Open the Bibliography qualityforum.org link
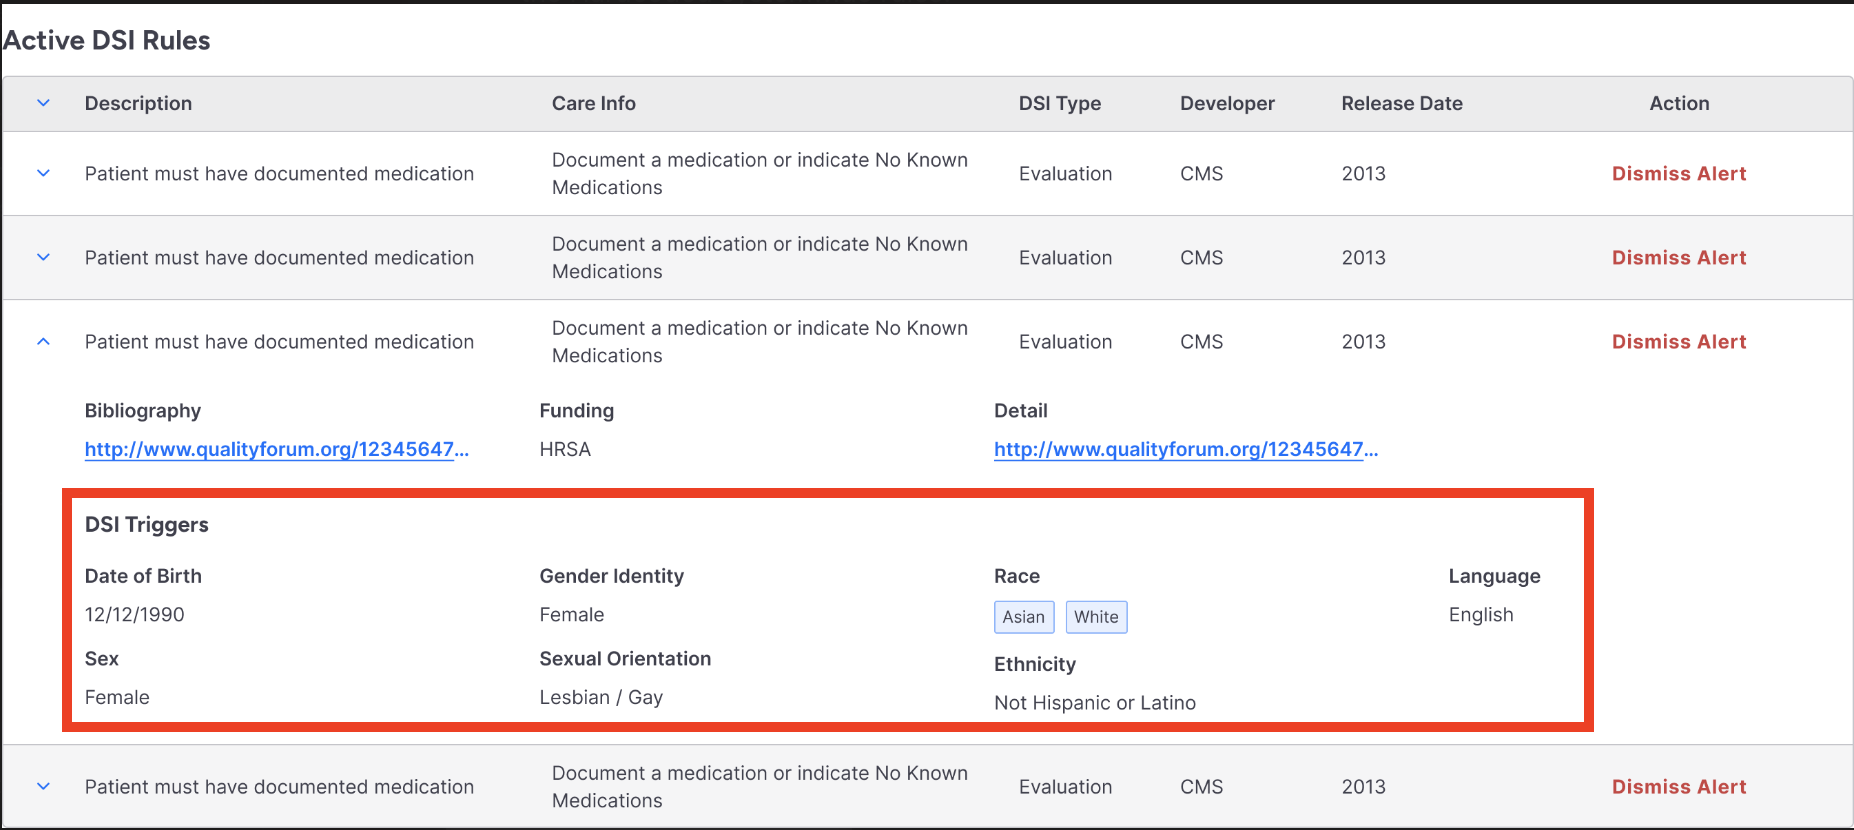This screenshot has height=830, width=1854. (276, 449)
